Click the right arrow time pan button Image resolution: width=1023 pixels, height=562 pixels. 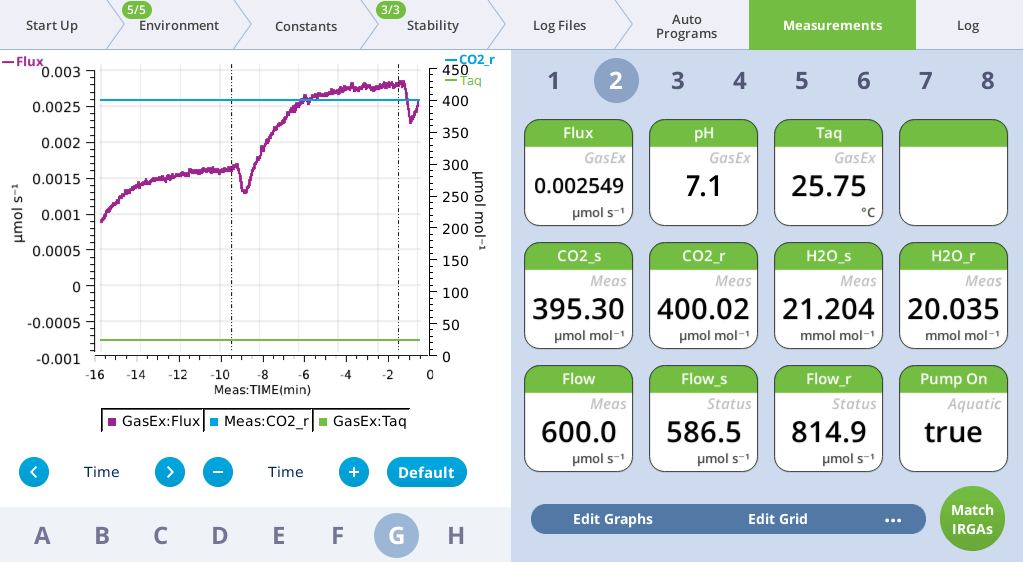pos(170,472)
